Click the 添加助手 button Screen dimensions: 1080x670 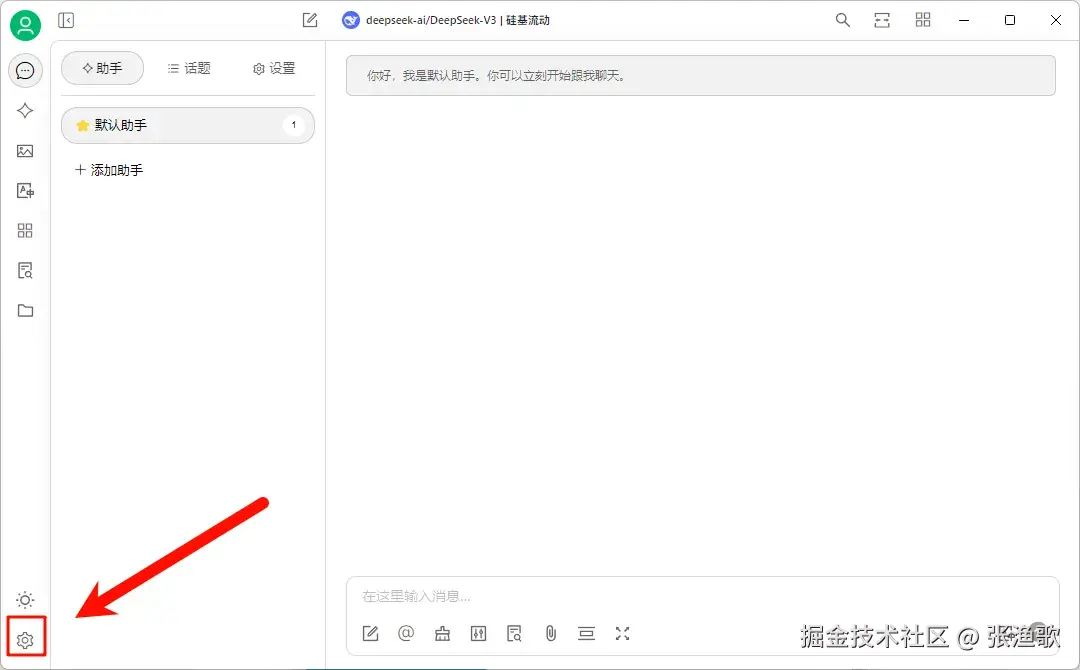108,170
